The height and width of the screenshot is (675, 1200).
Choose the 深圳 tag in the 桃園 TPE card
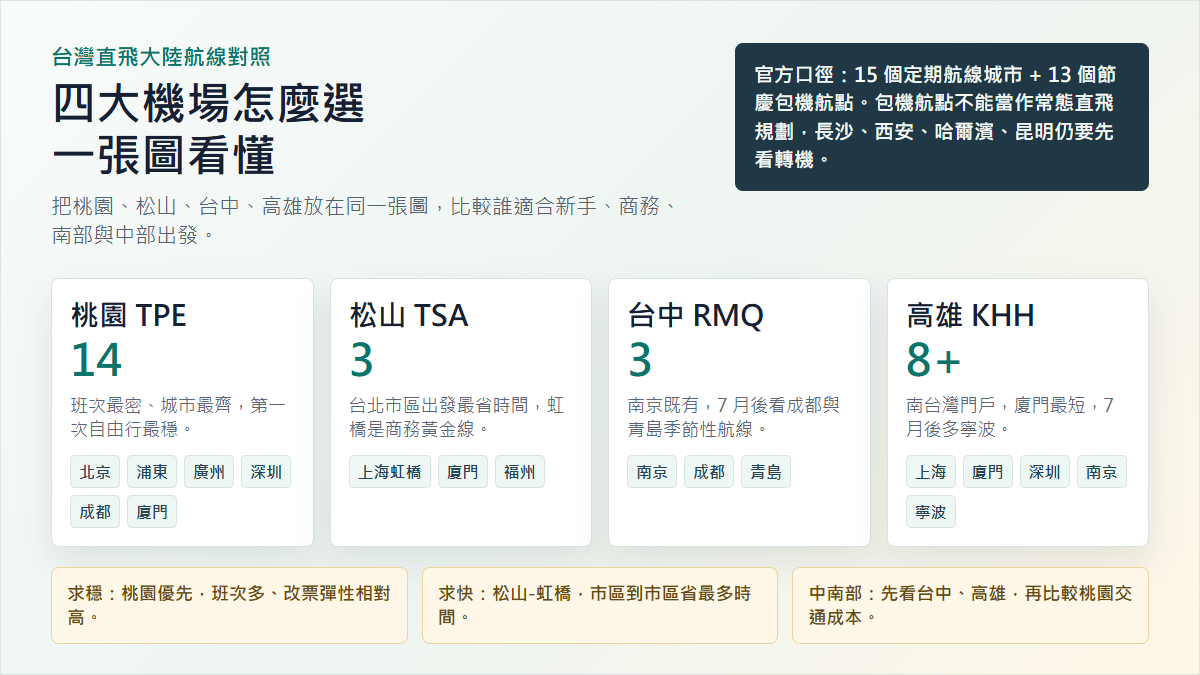(266, 472)
